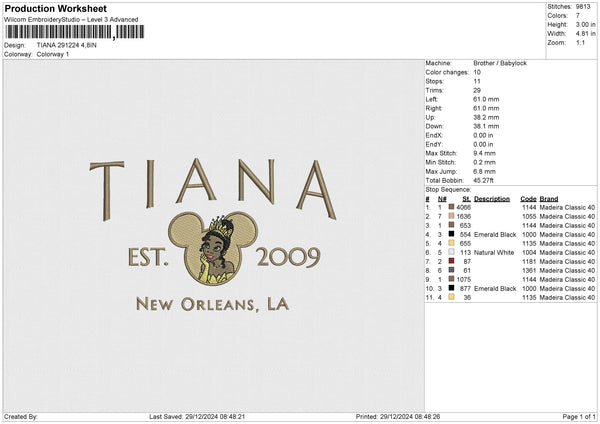Click the code '1055' in stop 2

pos(529,216)
